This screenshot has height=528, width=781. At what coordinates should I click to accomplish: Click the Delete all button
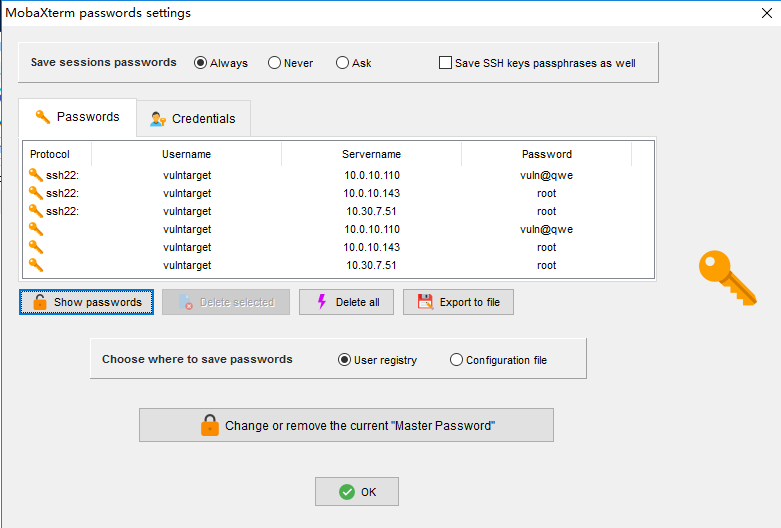(x=346, y=302)
